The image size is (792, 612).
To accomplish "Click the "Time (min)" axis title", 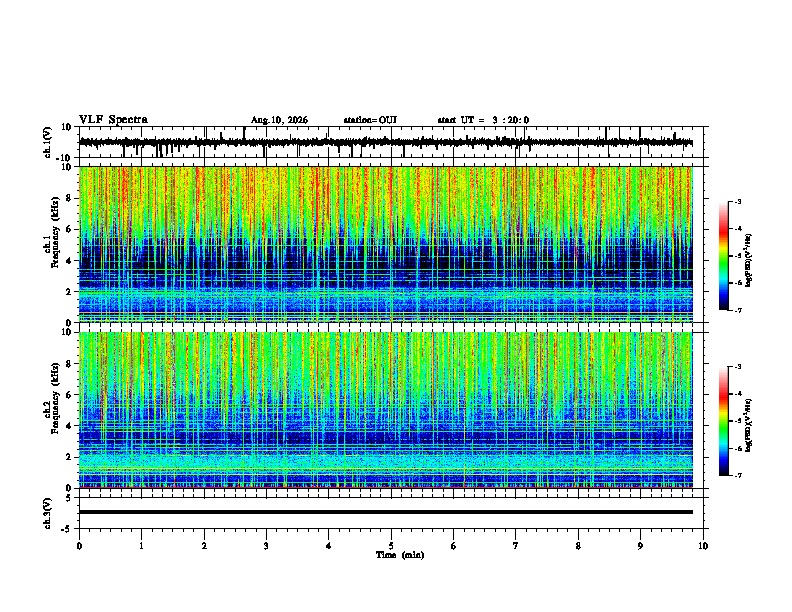I will tap(400, 555).
